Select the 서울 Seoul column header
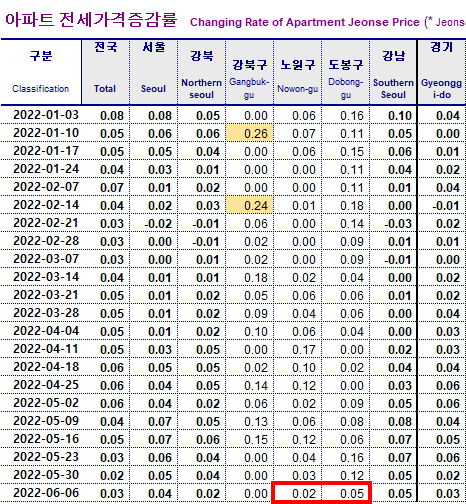This screenshot has width=466, height=504. [x=154, y=72]
